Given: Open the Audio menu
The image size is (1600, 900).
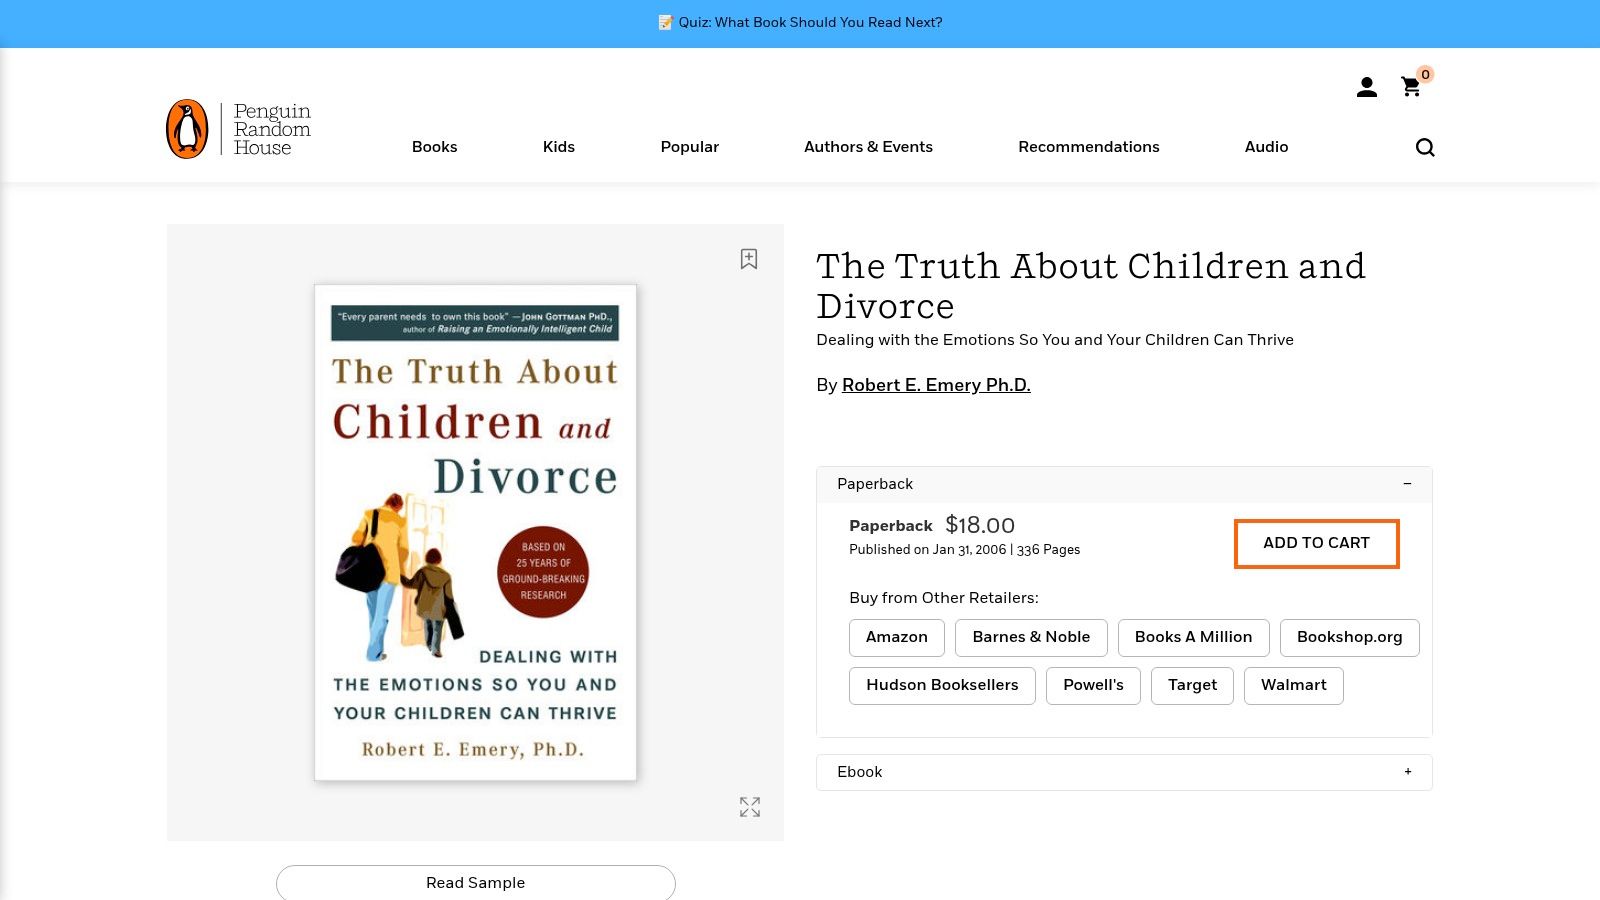Looking at the screenshot, I should 1266,147.
